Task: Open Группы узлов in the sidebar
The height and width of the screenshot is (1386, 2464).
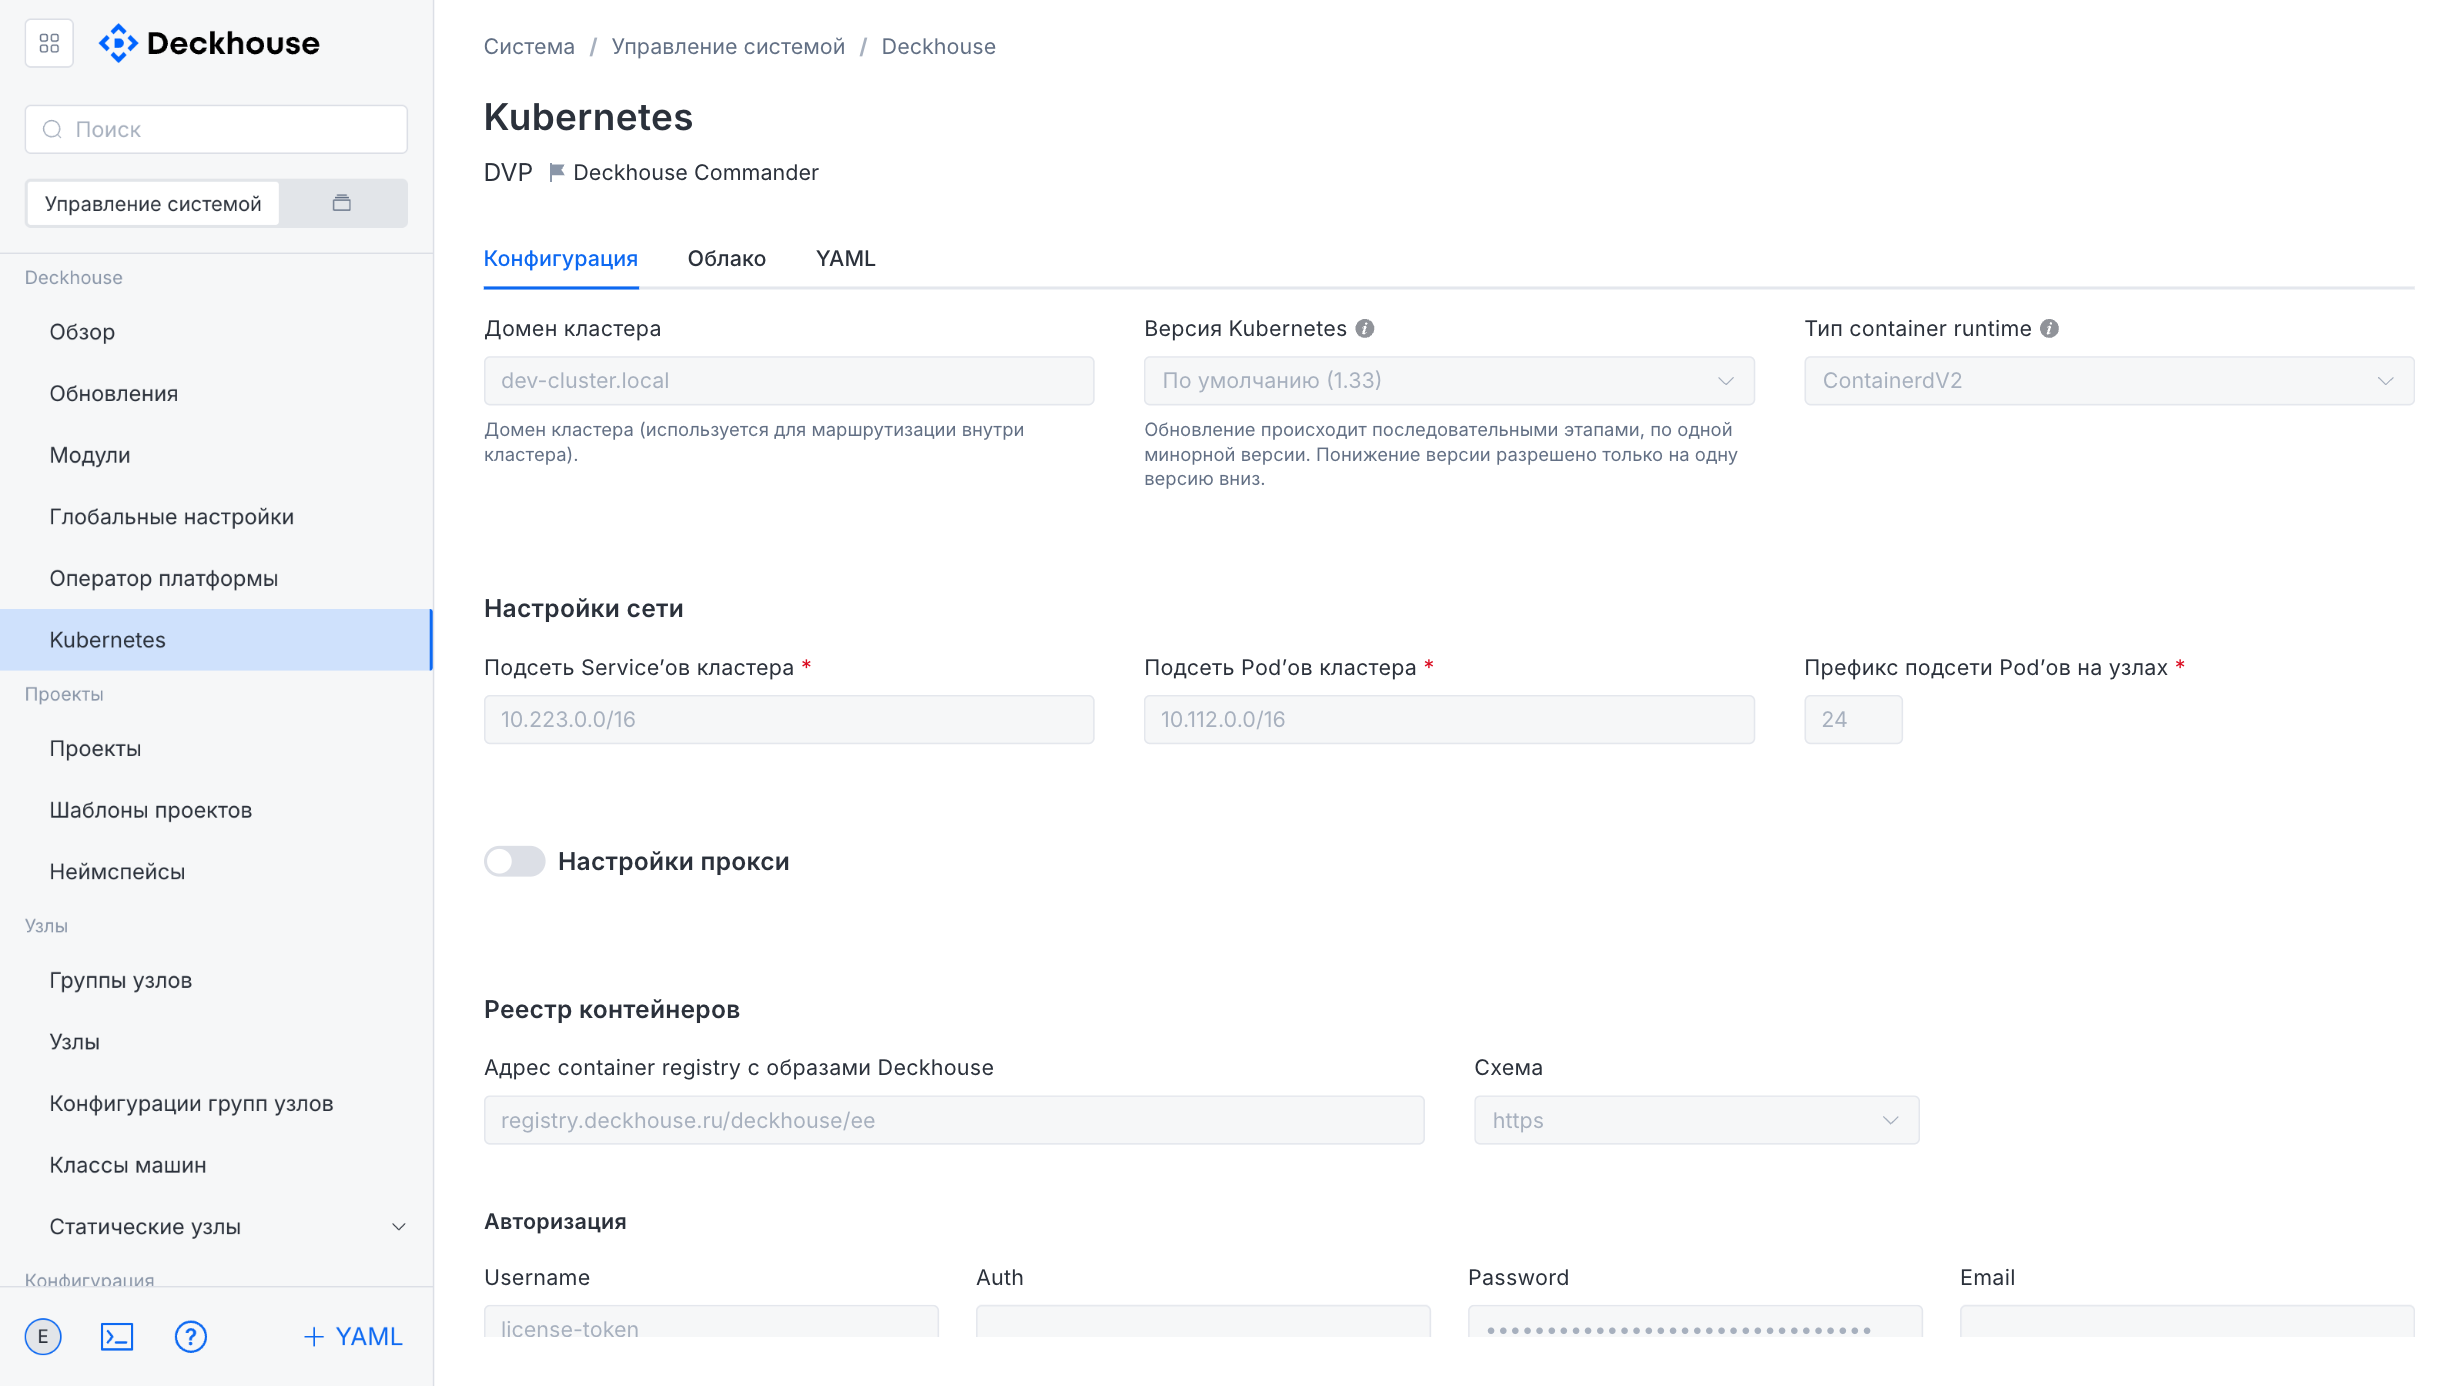Action: coord(216,981)
